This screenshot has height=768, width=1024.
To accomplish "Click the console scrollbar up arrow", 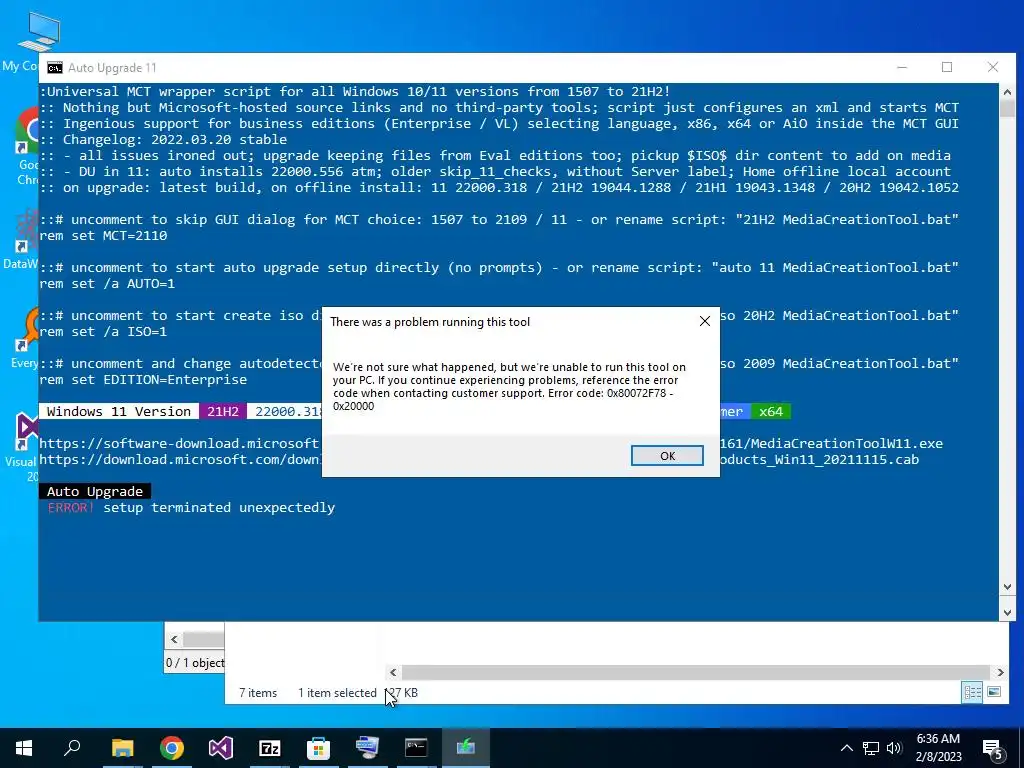I will 1007,91.
